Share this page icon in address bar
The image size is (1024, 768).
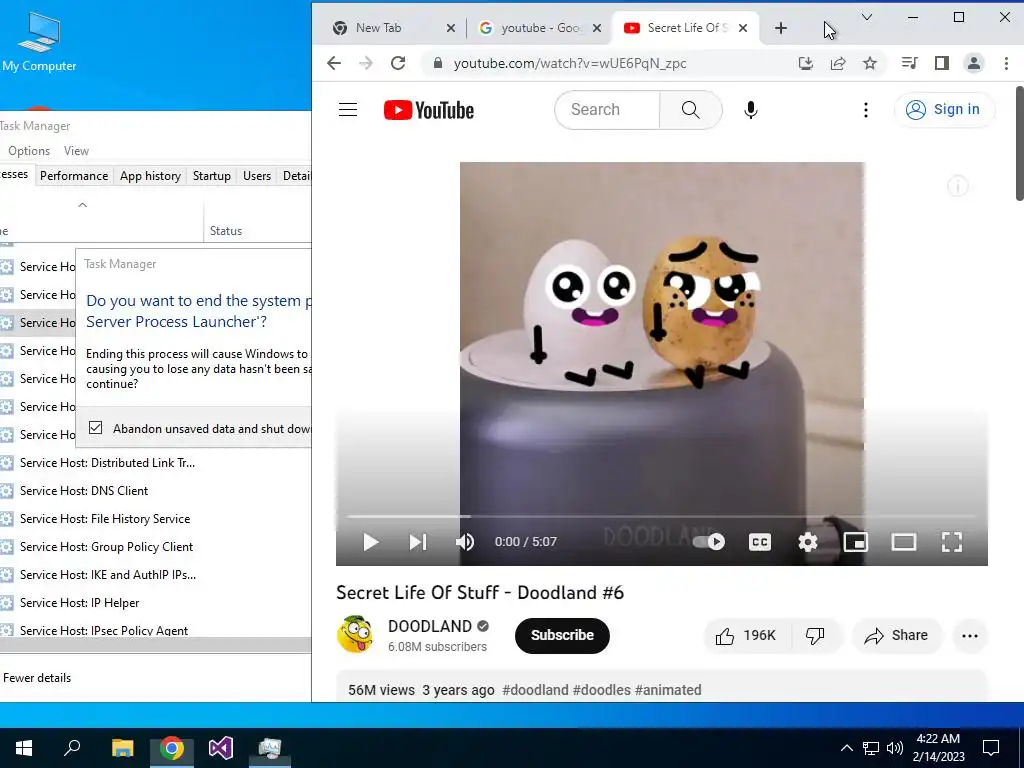838,63
